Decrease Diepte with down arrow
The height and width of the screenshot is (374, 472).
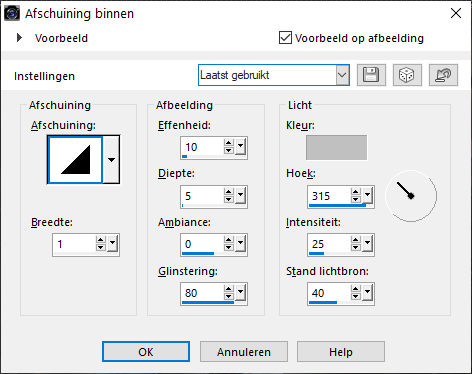pyautogui.click(x=228, y=199)
